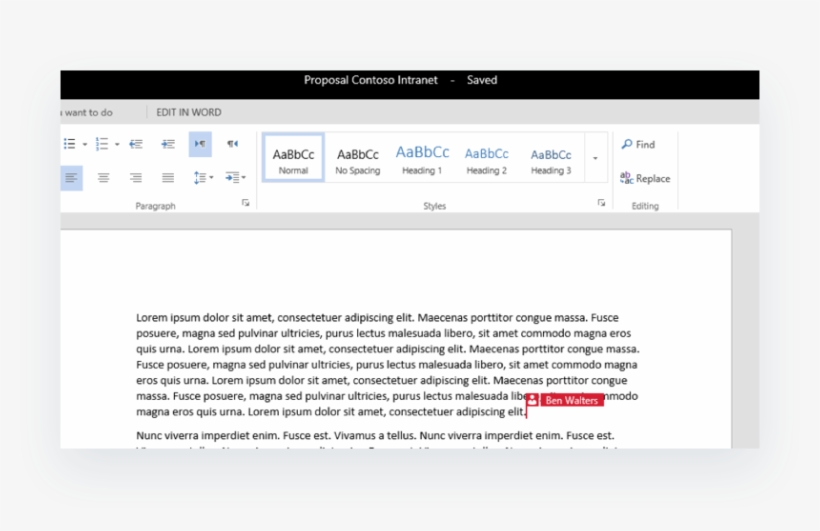Screen dimensions: 820x531
Task: Align text to the right
Action: [136, 178]
